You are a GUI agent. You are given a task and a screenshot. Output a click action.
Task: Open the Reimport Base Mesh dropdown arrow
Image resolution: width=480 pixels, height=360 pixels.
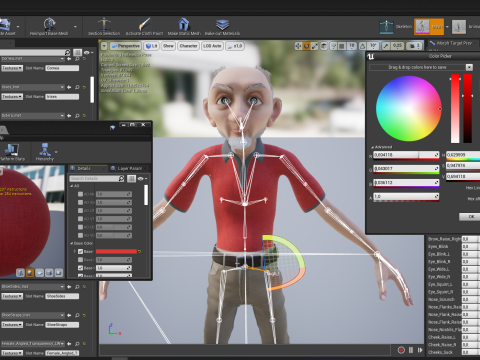(75, 26)
